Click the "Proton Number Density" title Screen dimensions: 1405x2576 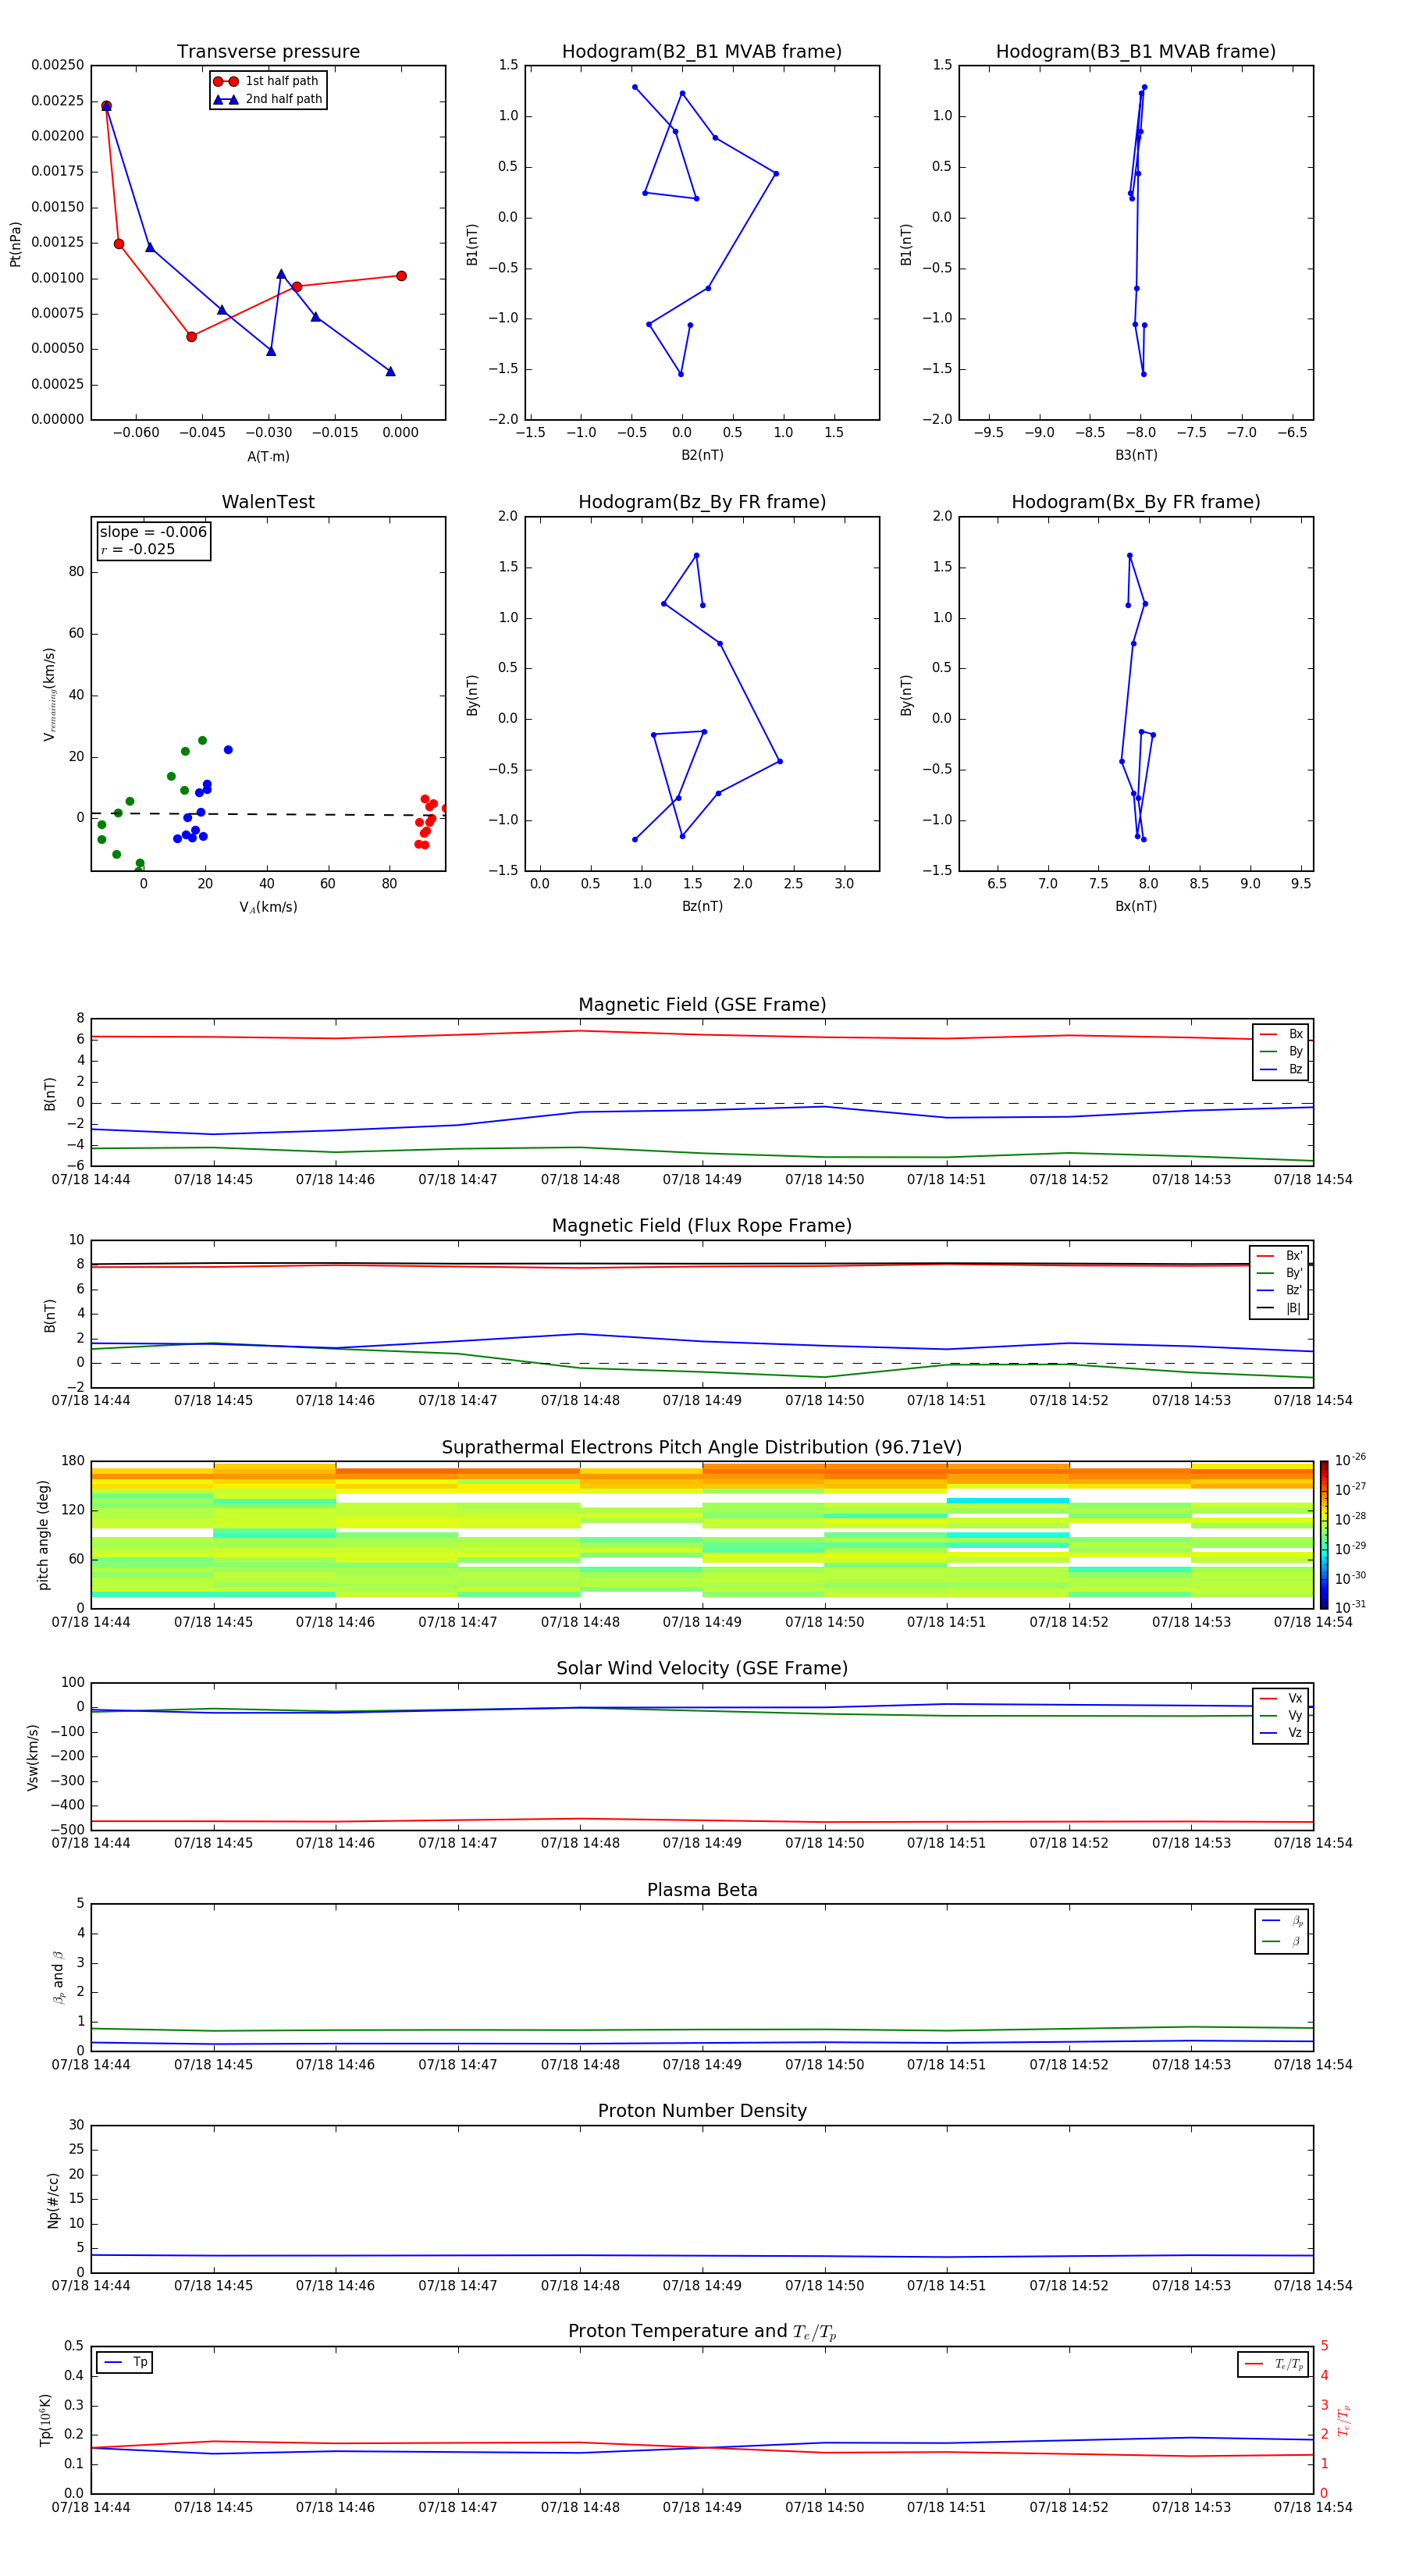[x=702, y=2111]
